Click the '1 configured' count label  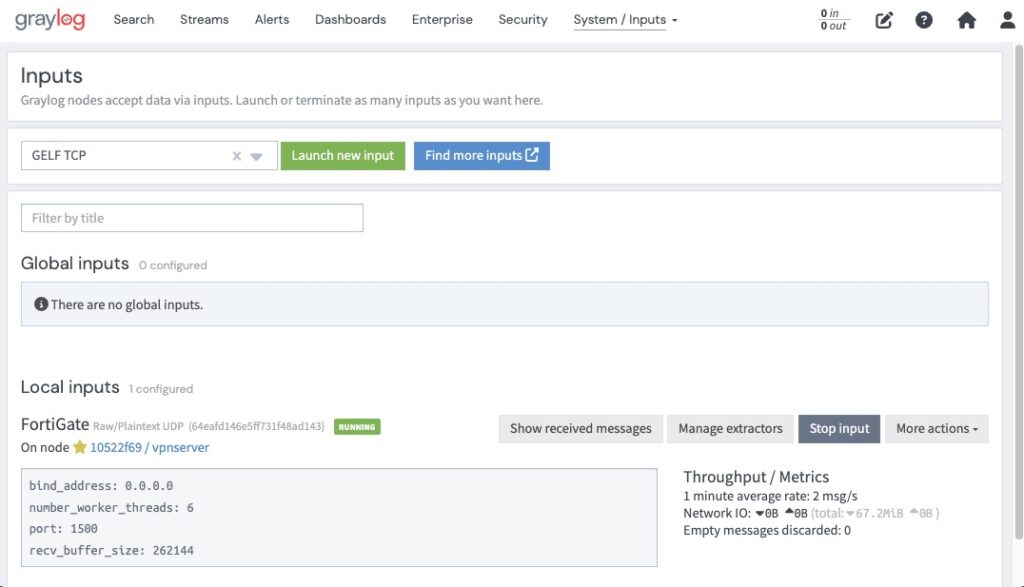(161, 389)
